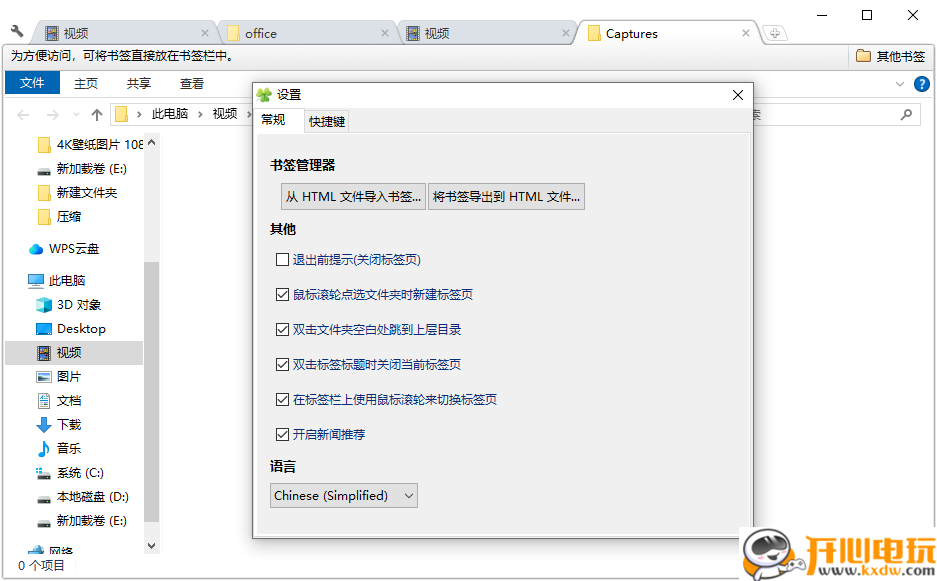Enable 退出前提示(关闭标签页) checkbox
The image size is (937, 581).
(x=283, y=259)
